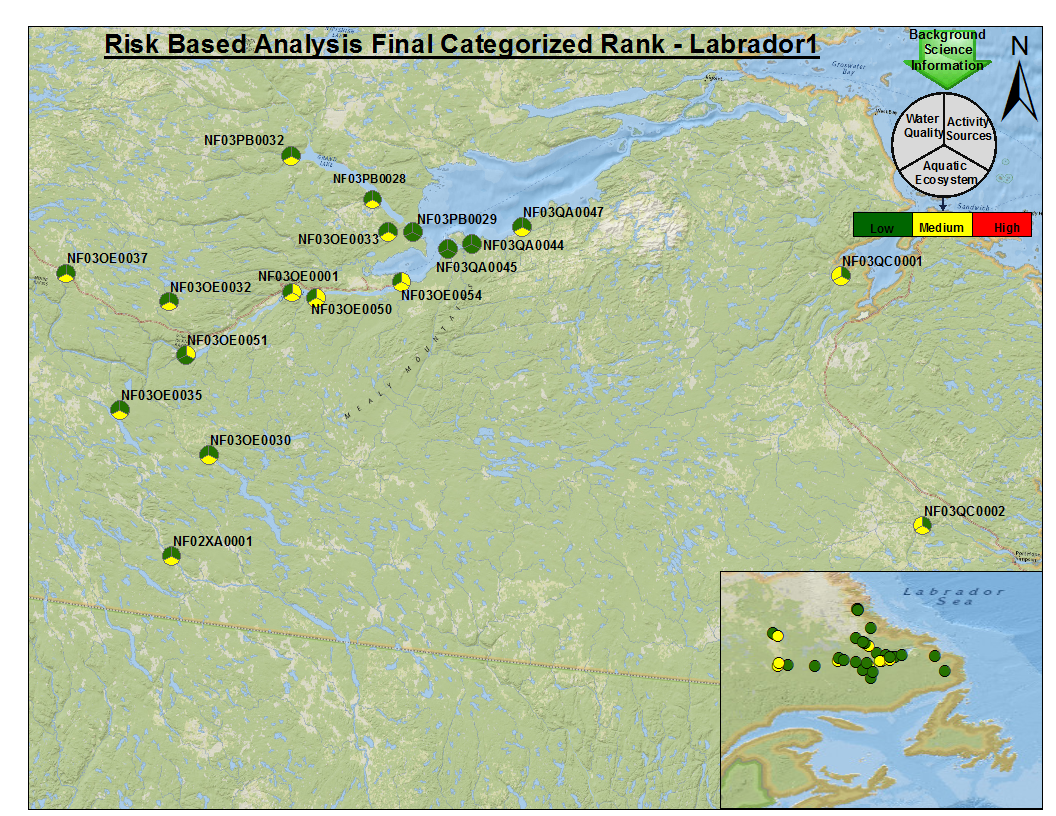The height and width of the screenshot is (816, 1056).
Task: Select the NF03OE0037 station pie marker
Action: (66, 273)
